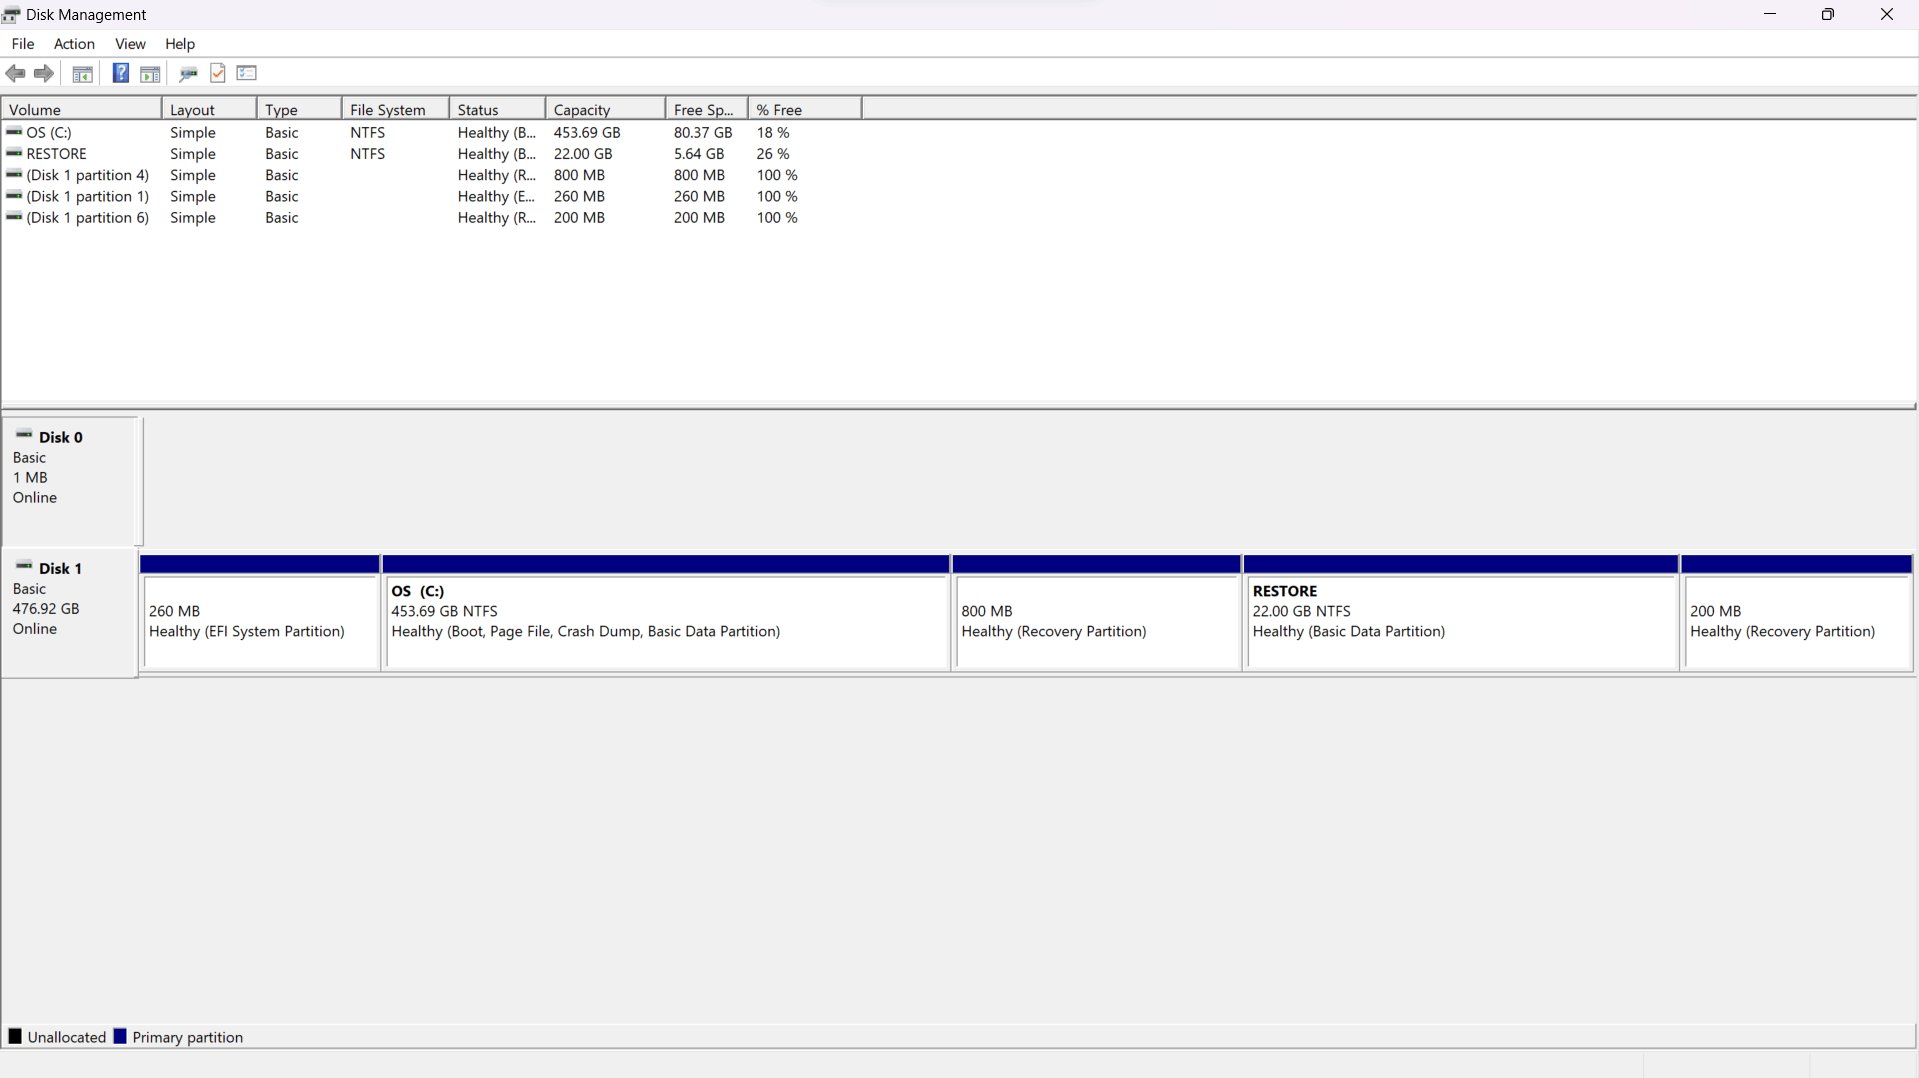Open the File menu
1919x1078 pixels.
click(23, 44)
